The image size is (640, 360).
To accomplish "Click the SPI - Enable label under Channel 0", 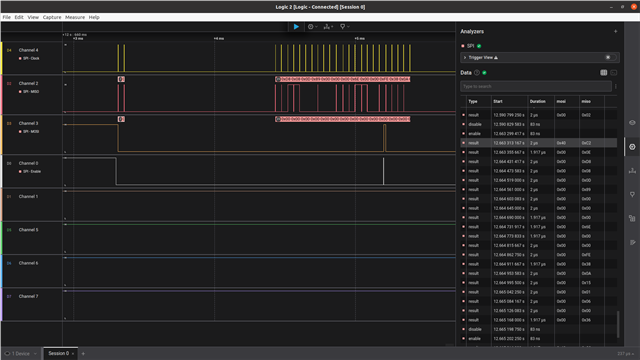I will [32, 171].
